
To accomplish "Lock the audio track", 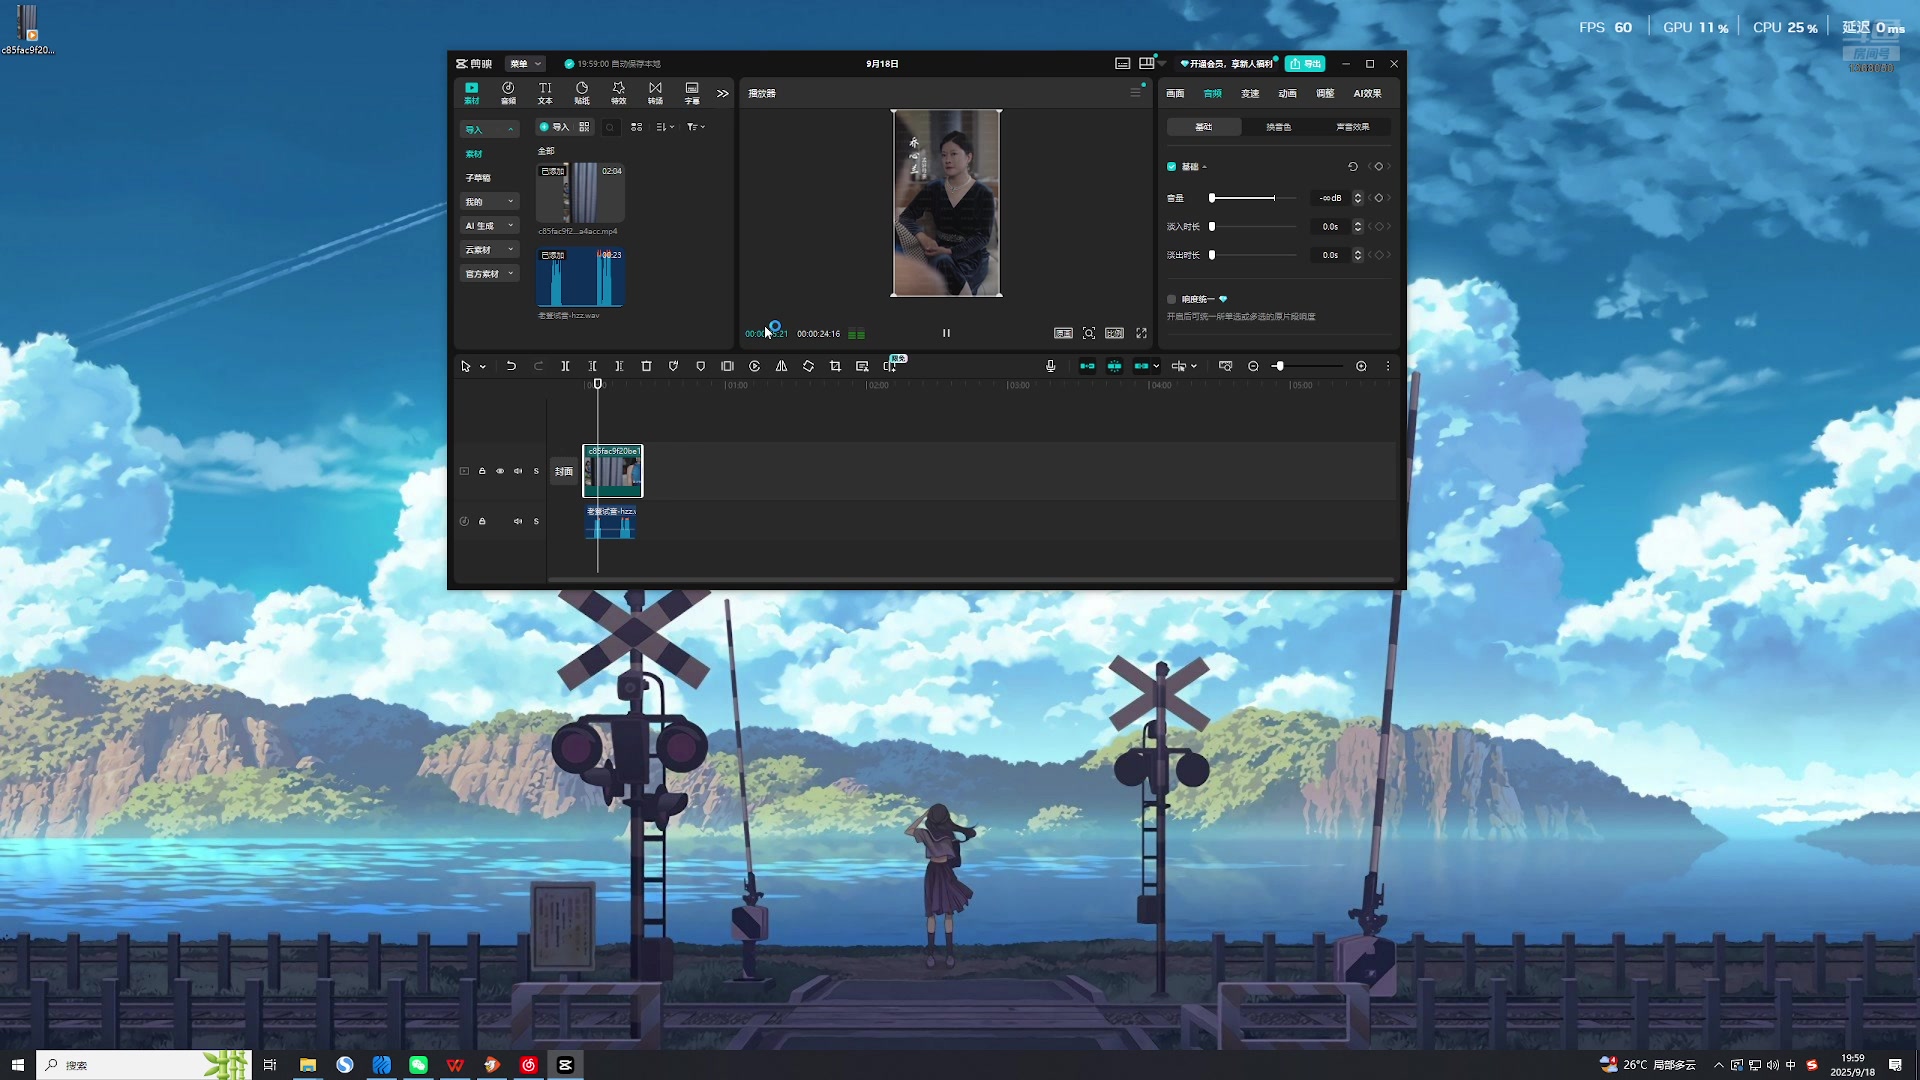I will click(x=482, y=521).
